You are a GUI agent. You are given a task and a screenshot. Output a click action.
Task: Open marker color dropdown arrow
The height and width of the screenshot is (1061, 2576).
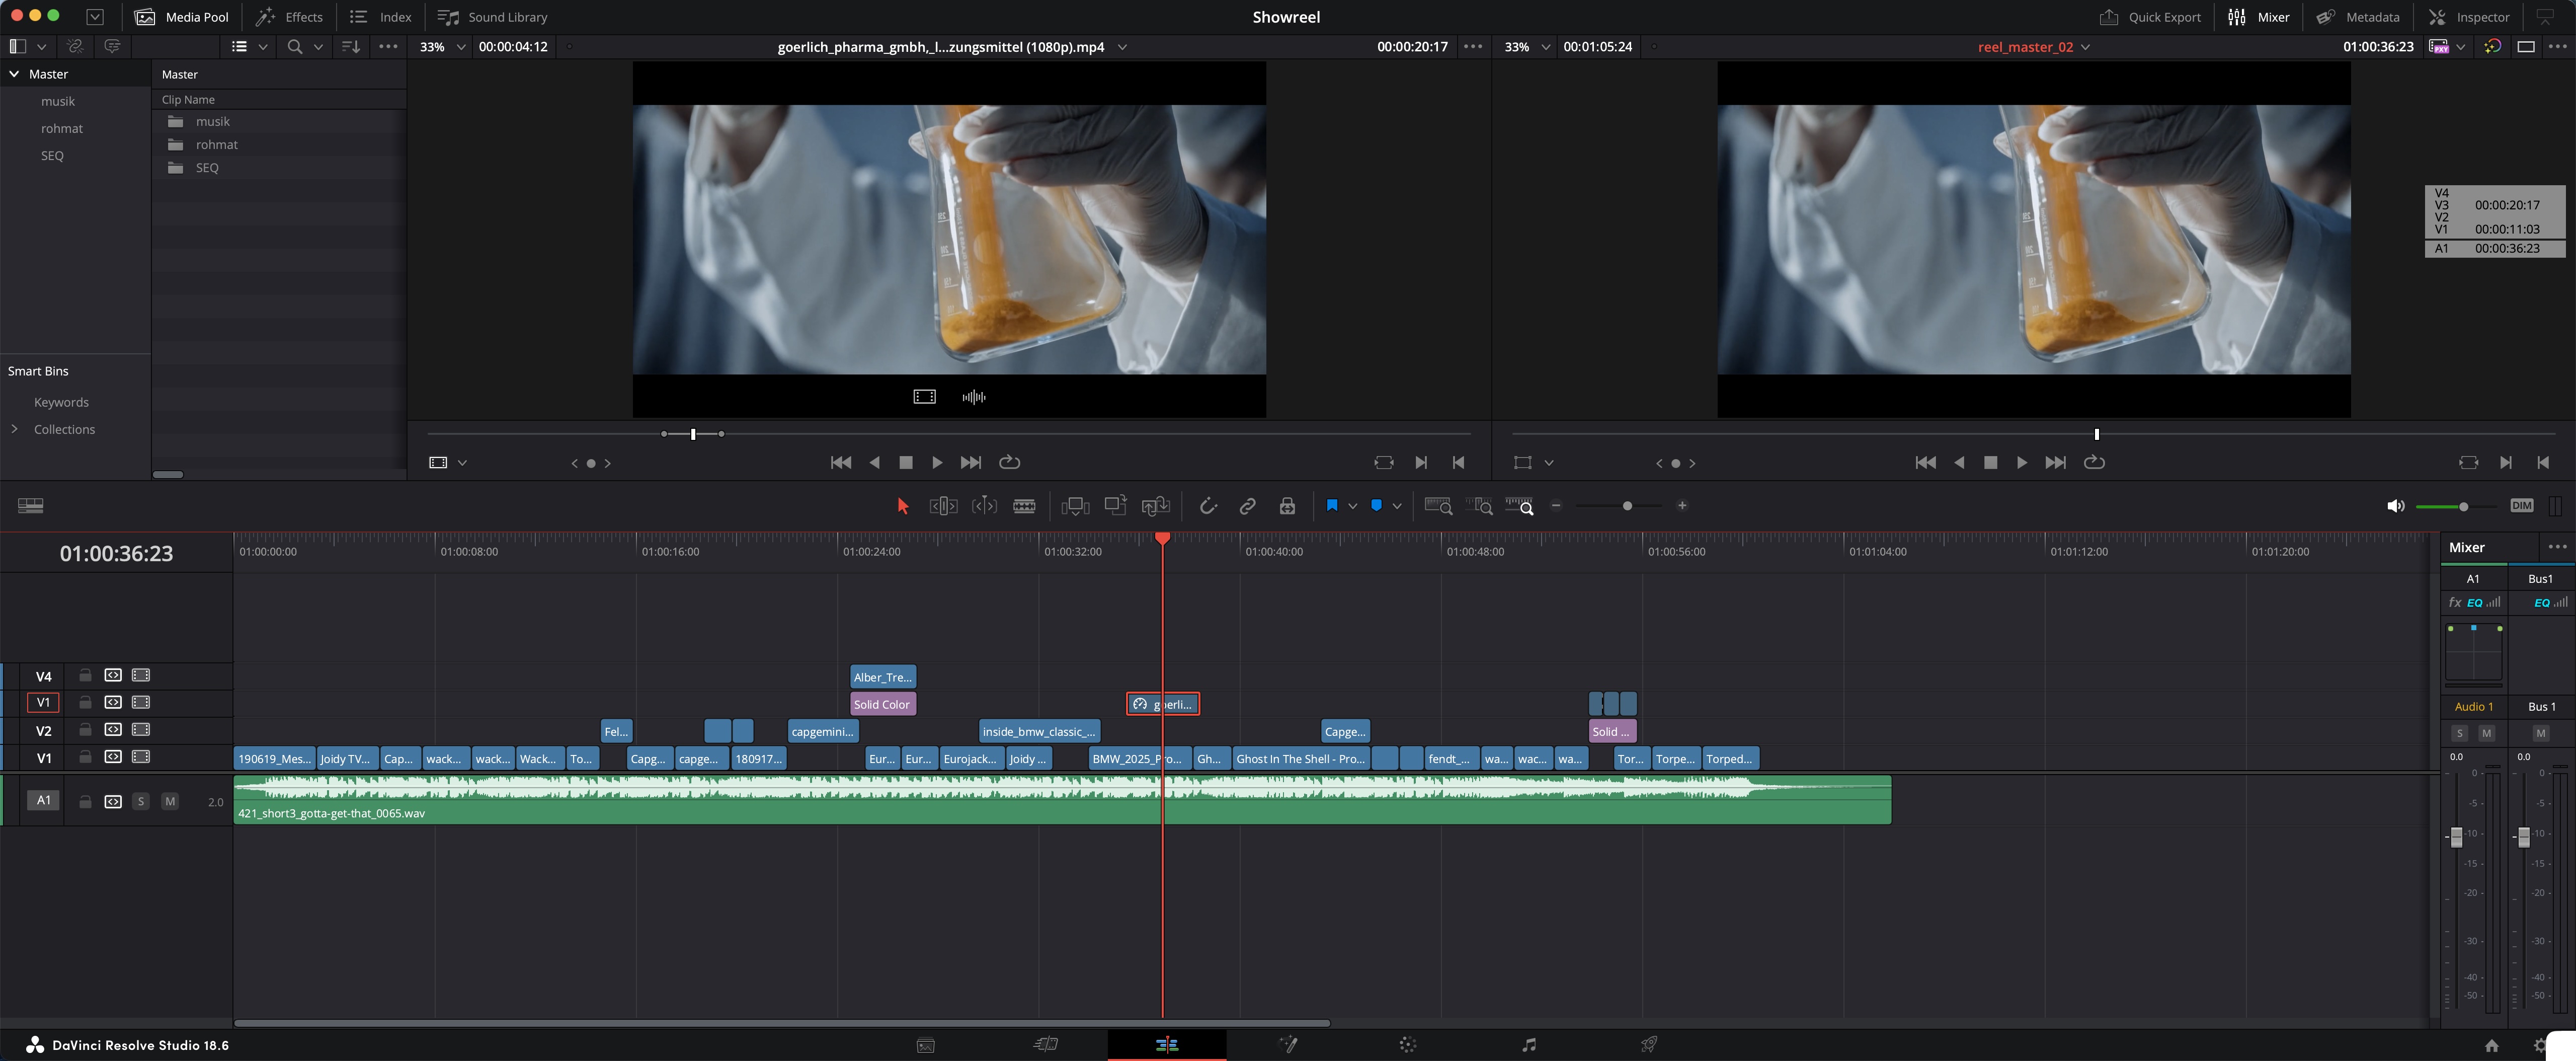[x=1396, y=506]
